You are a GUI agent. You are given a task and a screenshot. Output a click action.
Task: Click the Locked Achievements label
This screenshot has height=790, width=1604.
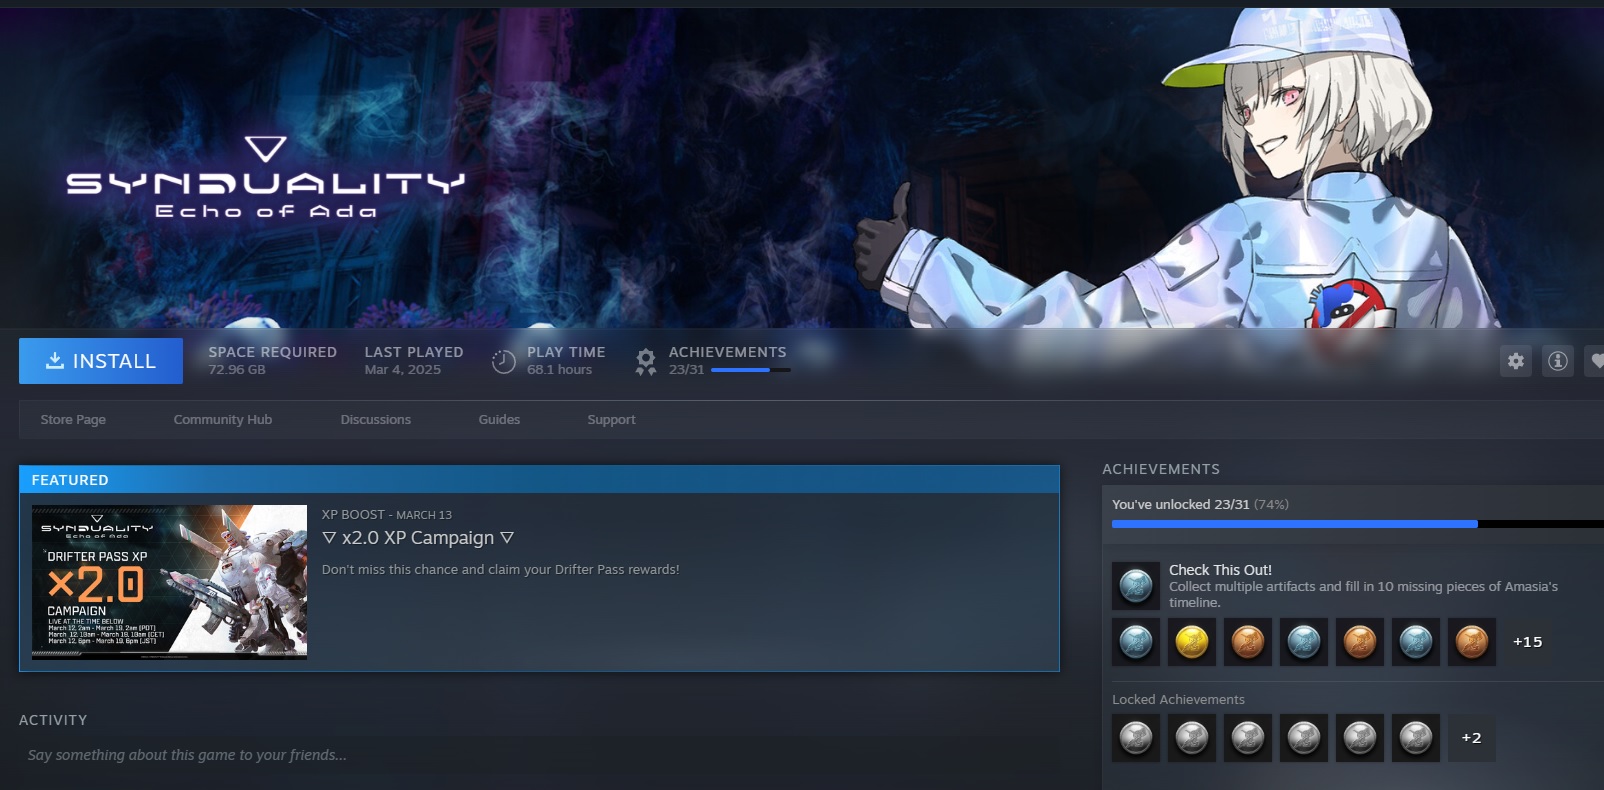[1178, 700]
